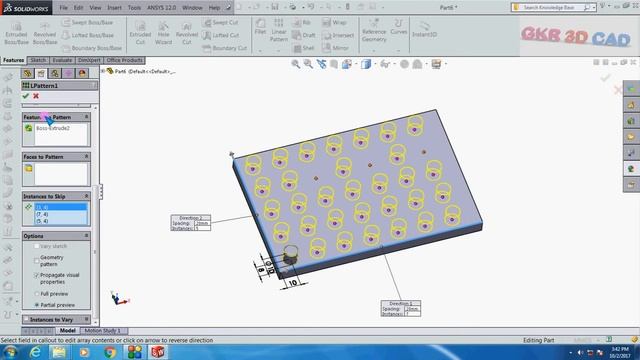This screenshot has width=640, height=360.
Task: Expand the Instances to Vary section
Action: tap(87, 319)
